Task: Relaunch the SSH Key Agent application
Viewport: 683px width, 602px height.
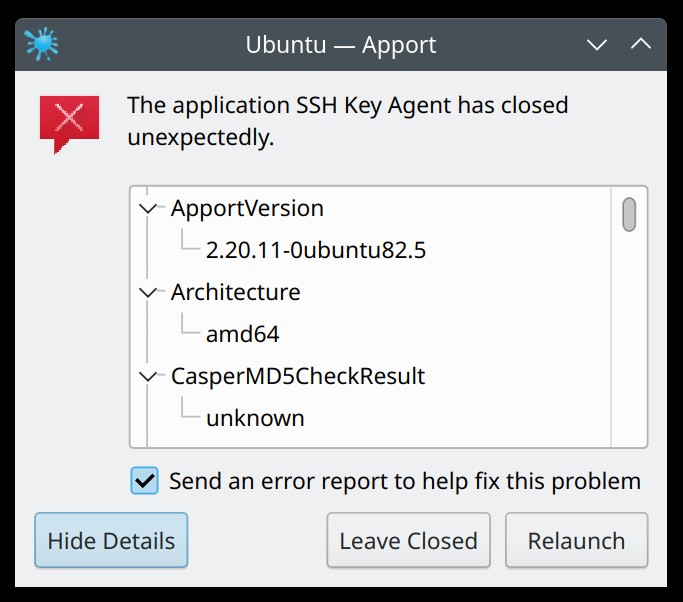Action: click(577, 540)
